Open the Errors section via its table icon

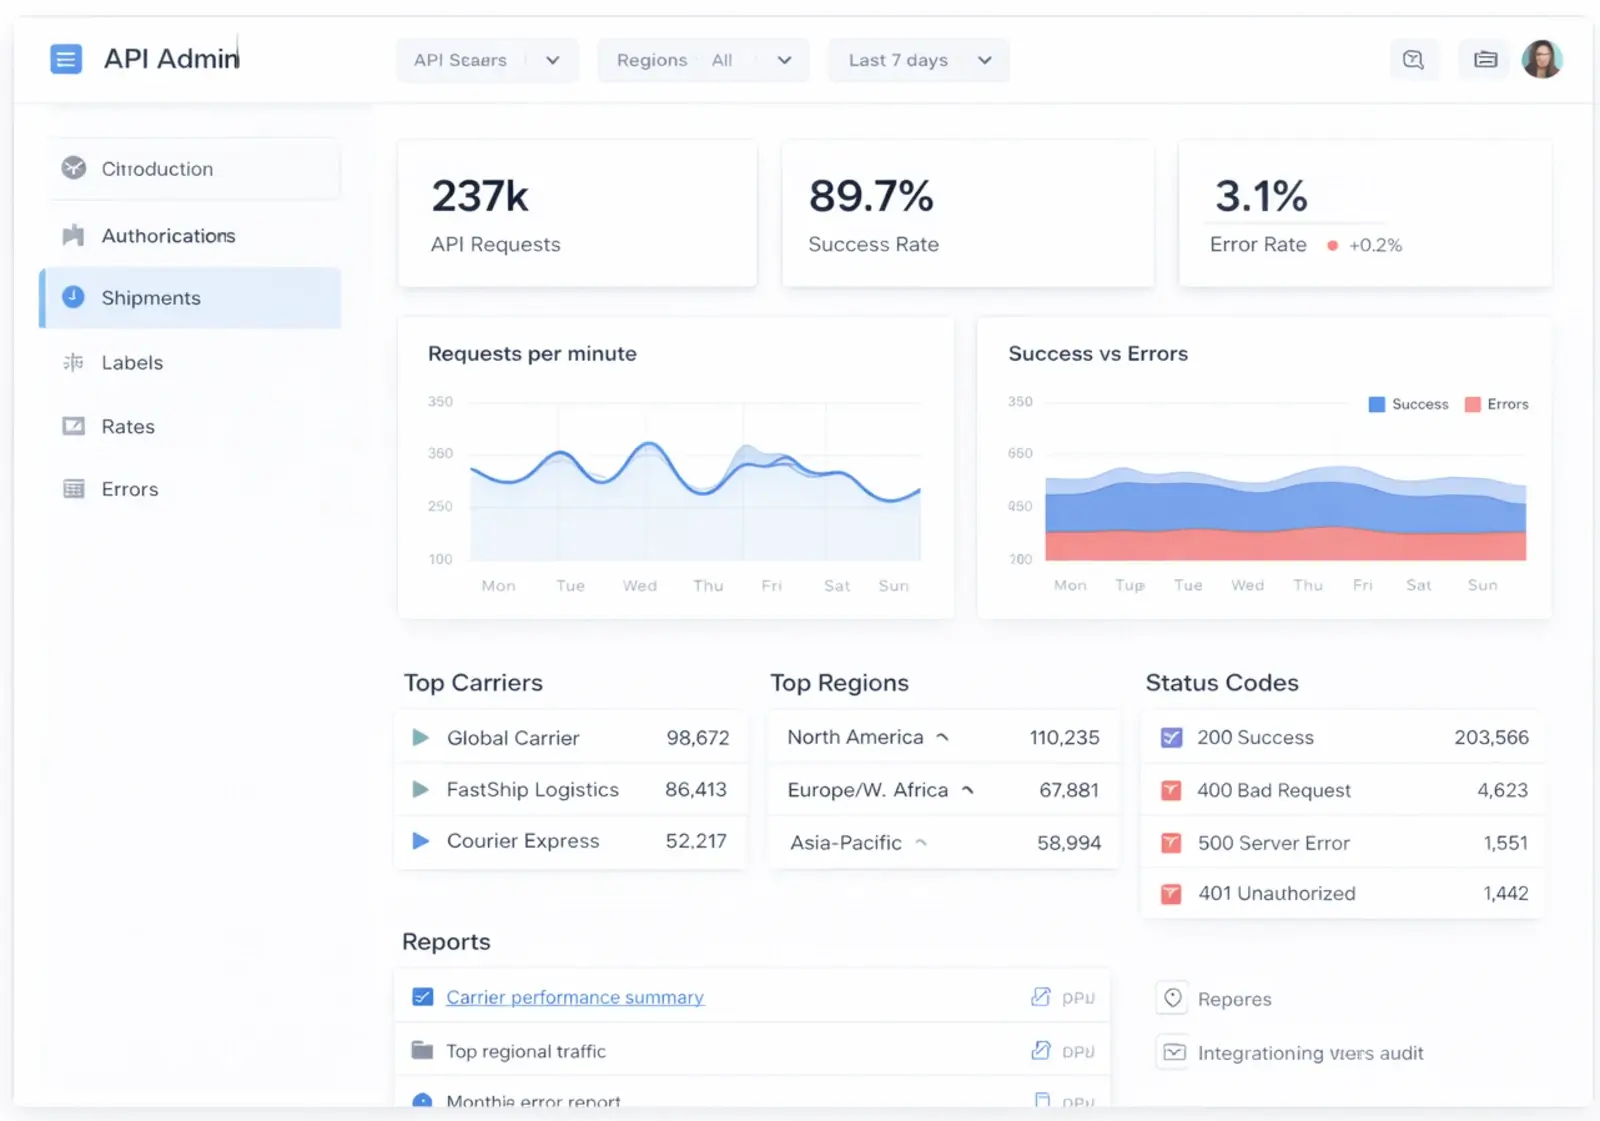73,488
